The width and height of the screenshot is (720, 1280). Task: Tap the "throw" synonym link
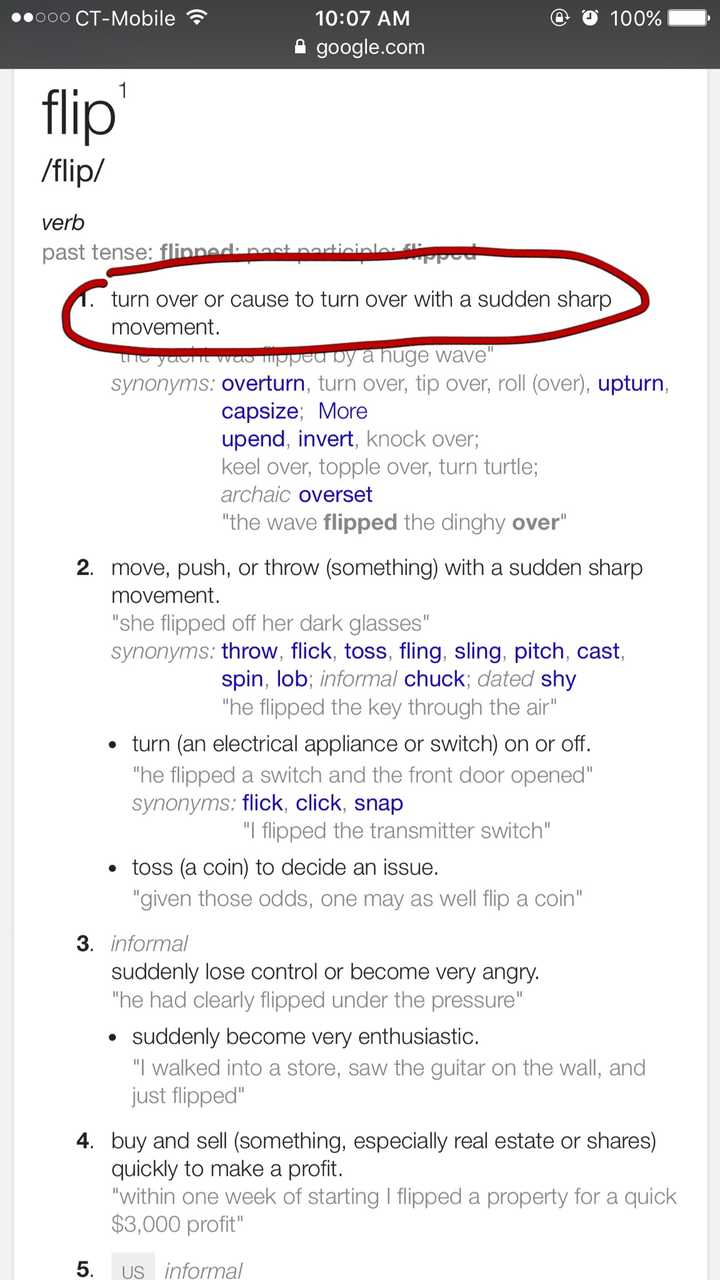(249, 651)
